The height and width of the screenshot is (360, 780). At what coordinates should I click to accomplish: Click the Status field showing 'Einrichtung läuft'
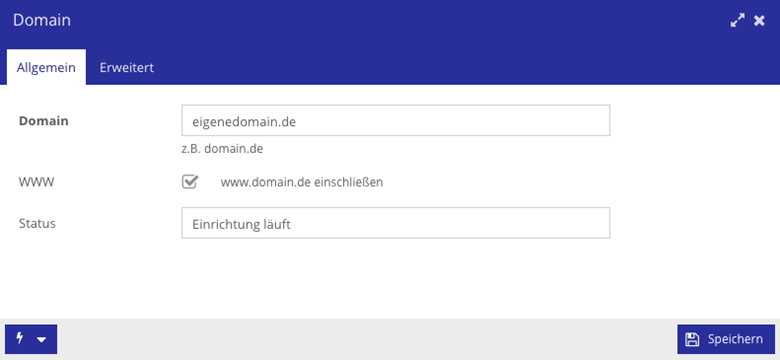tap(395, 223)
